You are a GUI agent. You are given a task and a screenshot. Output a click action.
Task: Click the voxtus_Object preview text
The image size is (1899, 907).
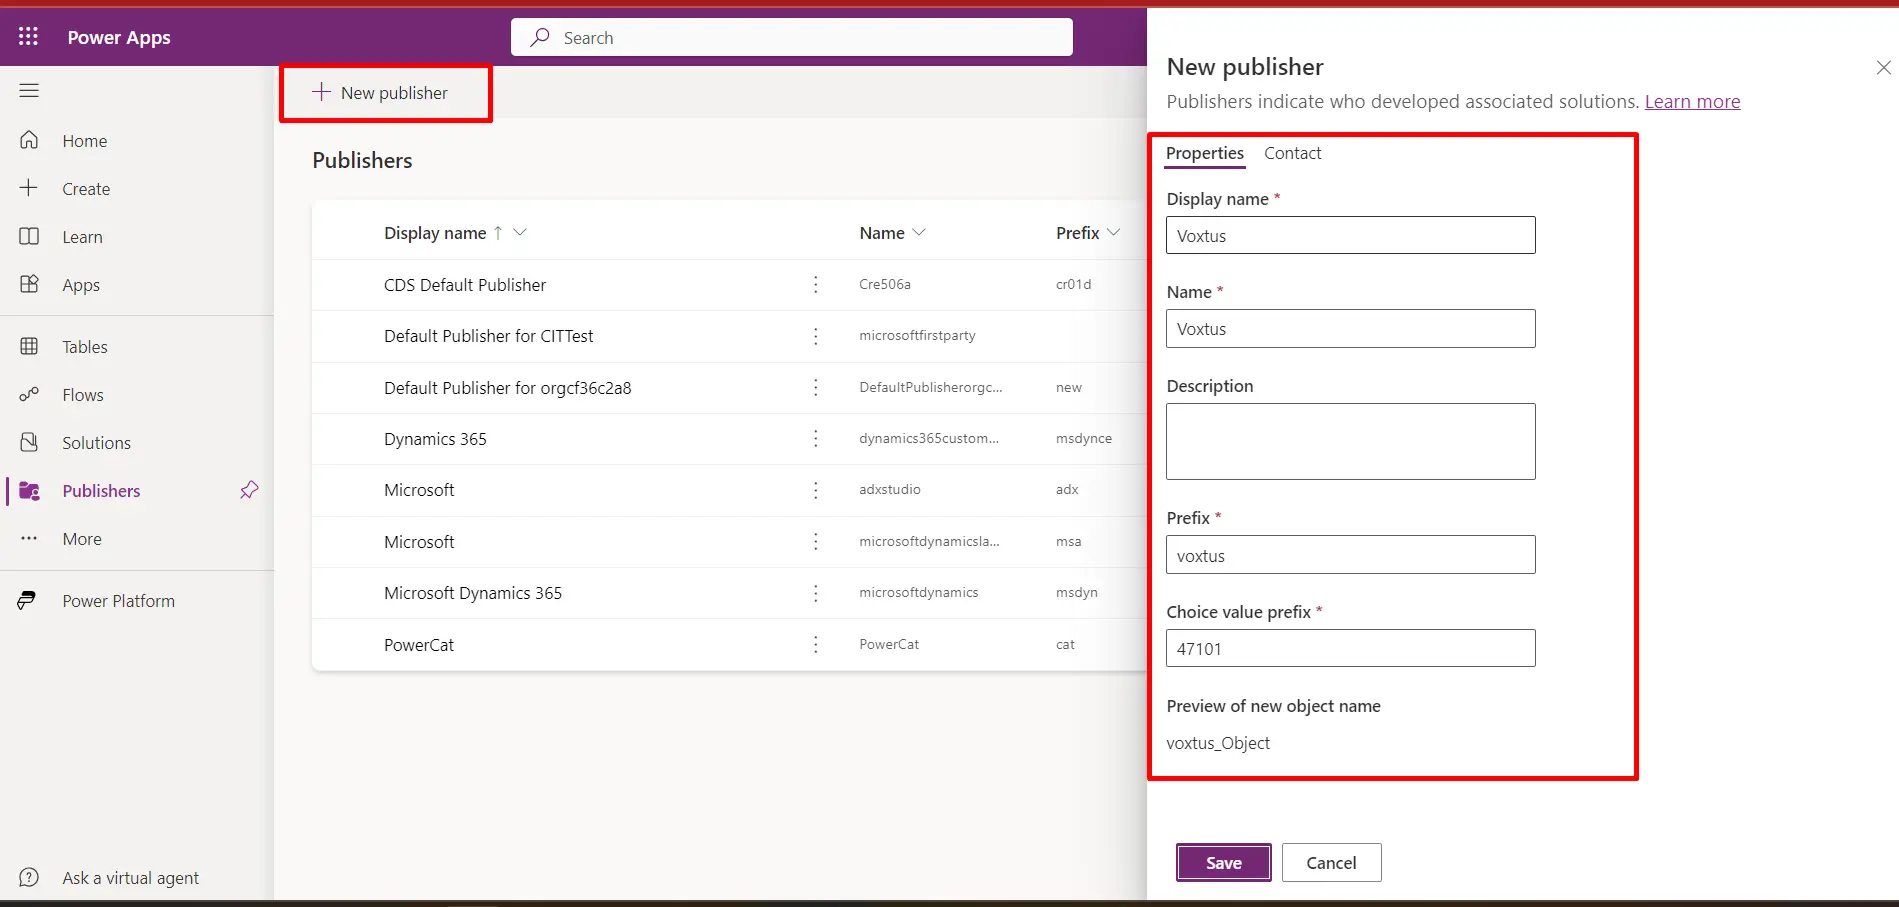1218,743
